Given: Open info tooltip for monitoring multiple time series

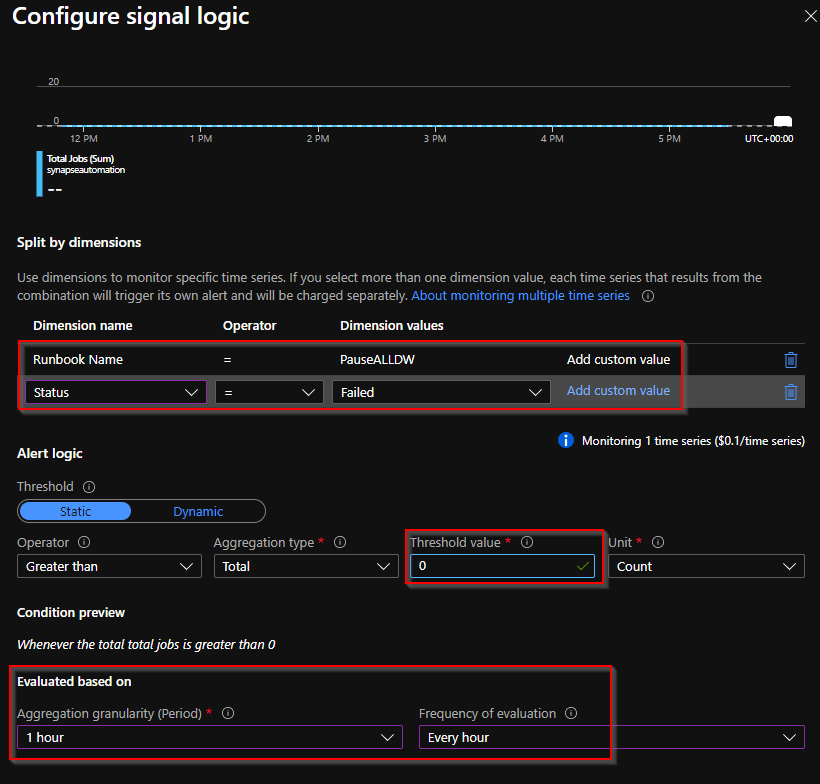Looking at the screenshot, I should coord(648,296).
